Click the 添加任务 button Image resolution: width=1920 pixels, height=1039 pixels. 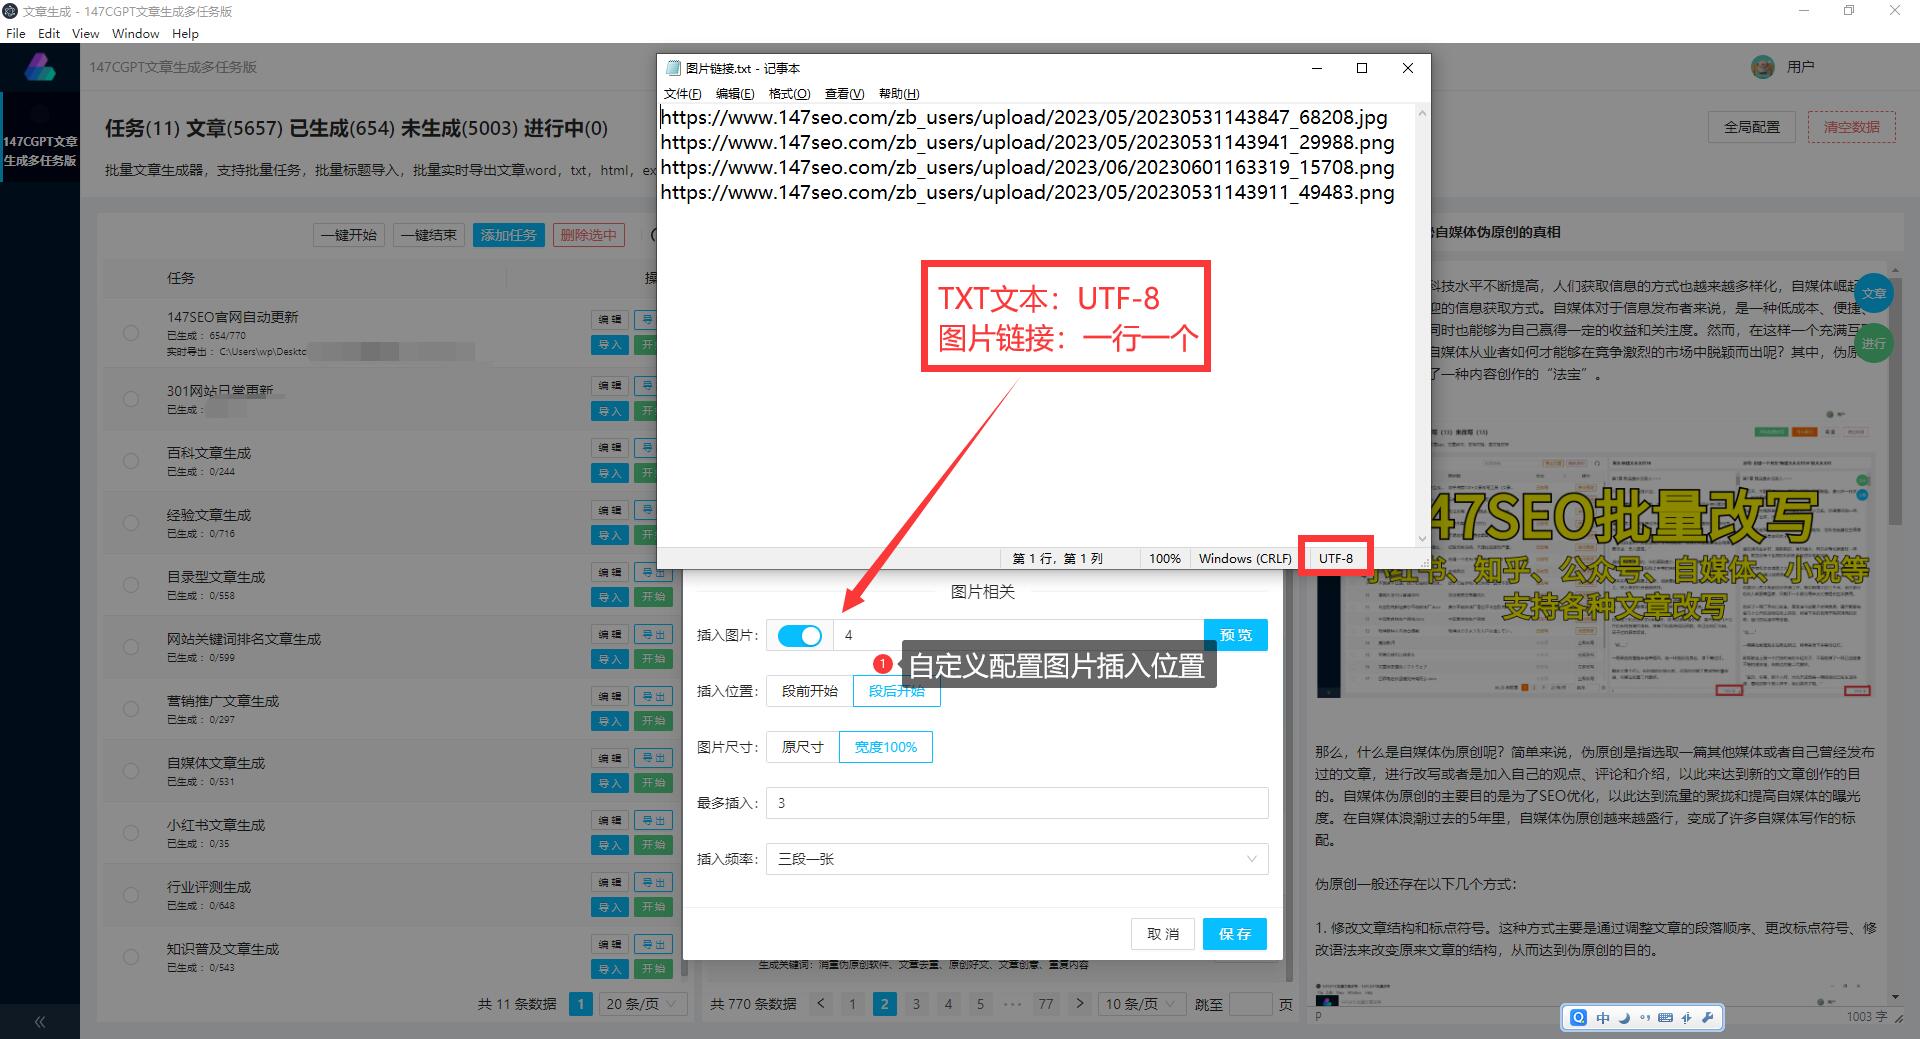[508, 235]
